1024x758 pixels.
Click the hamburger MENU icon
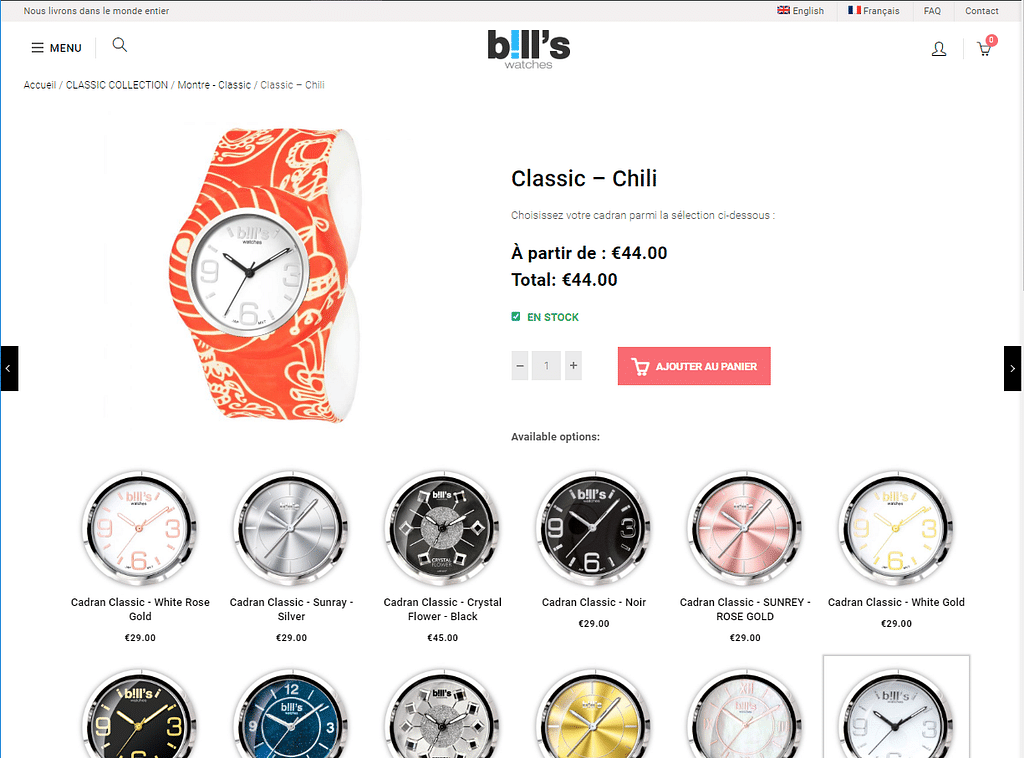(x=38, y=48)
